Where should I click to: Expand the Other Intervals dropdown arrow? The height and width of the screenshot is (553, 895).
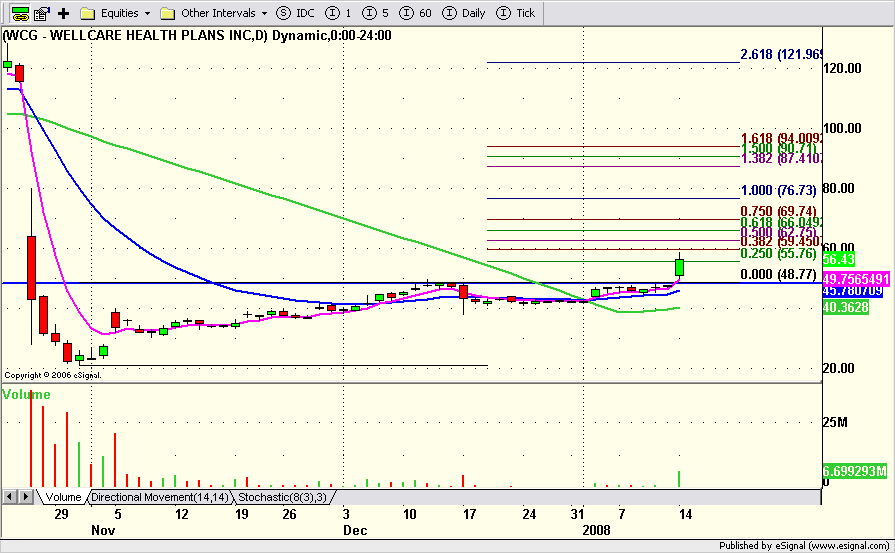(x=264, y=13)
